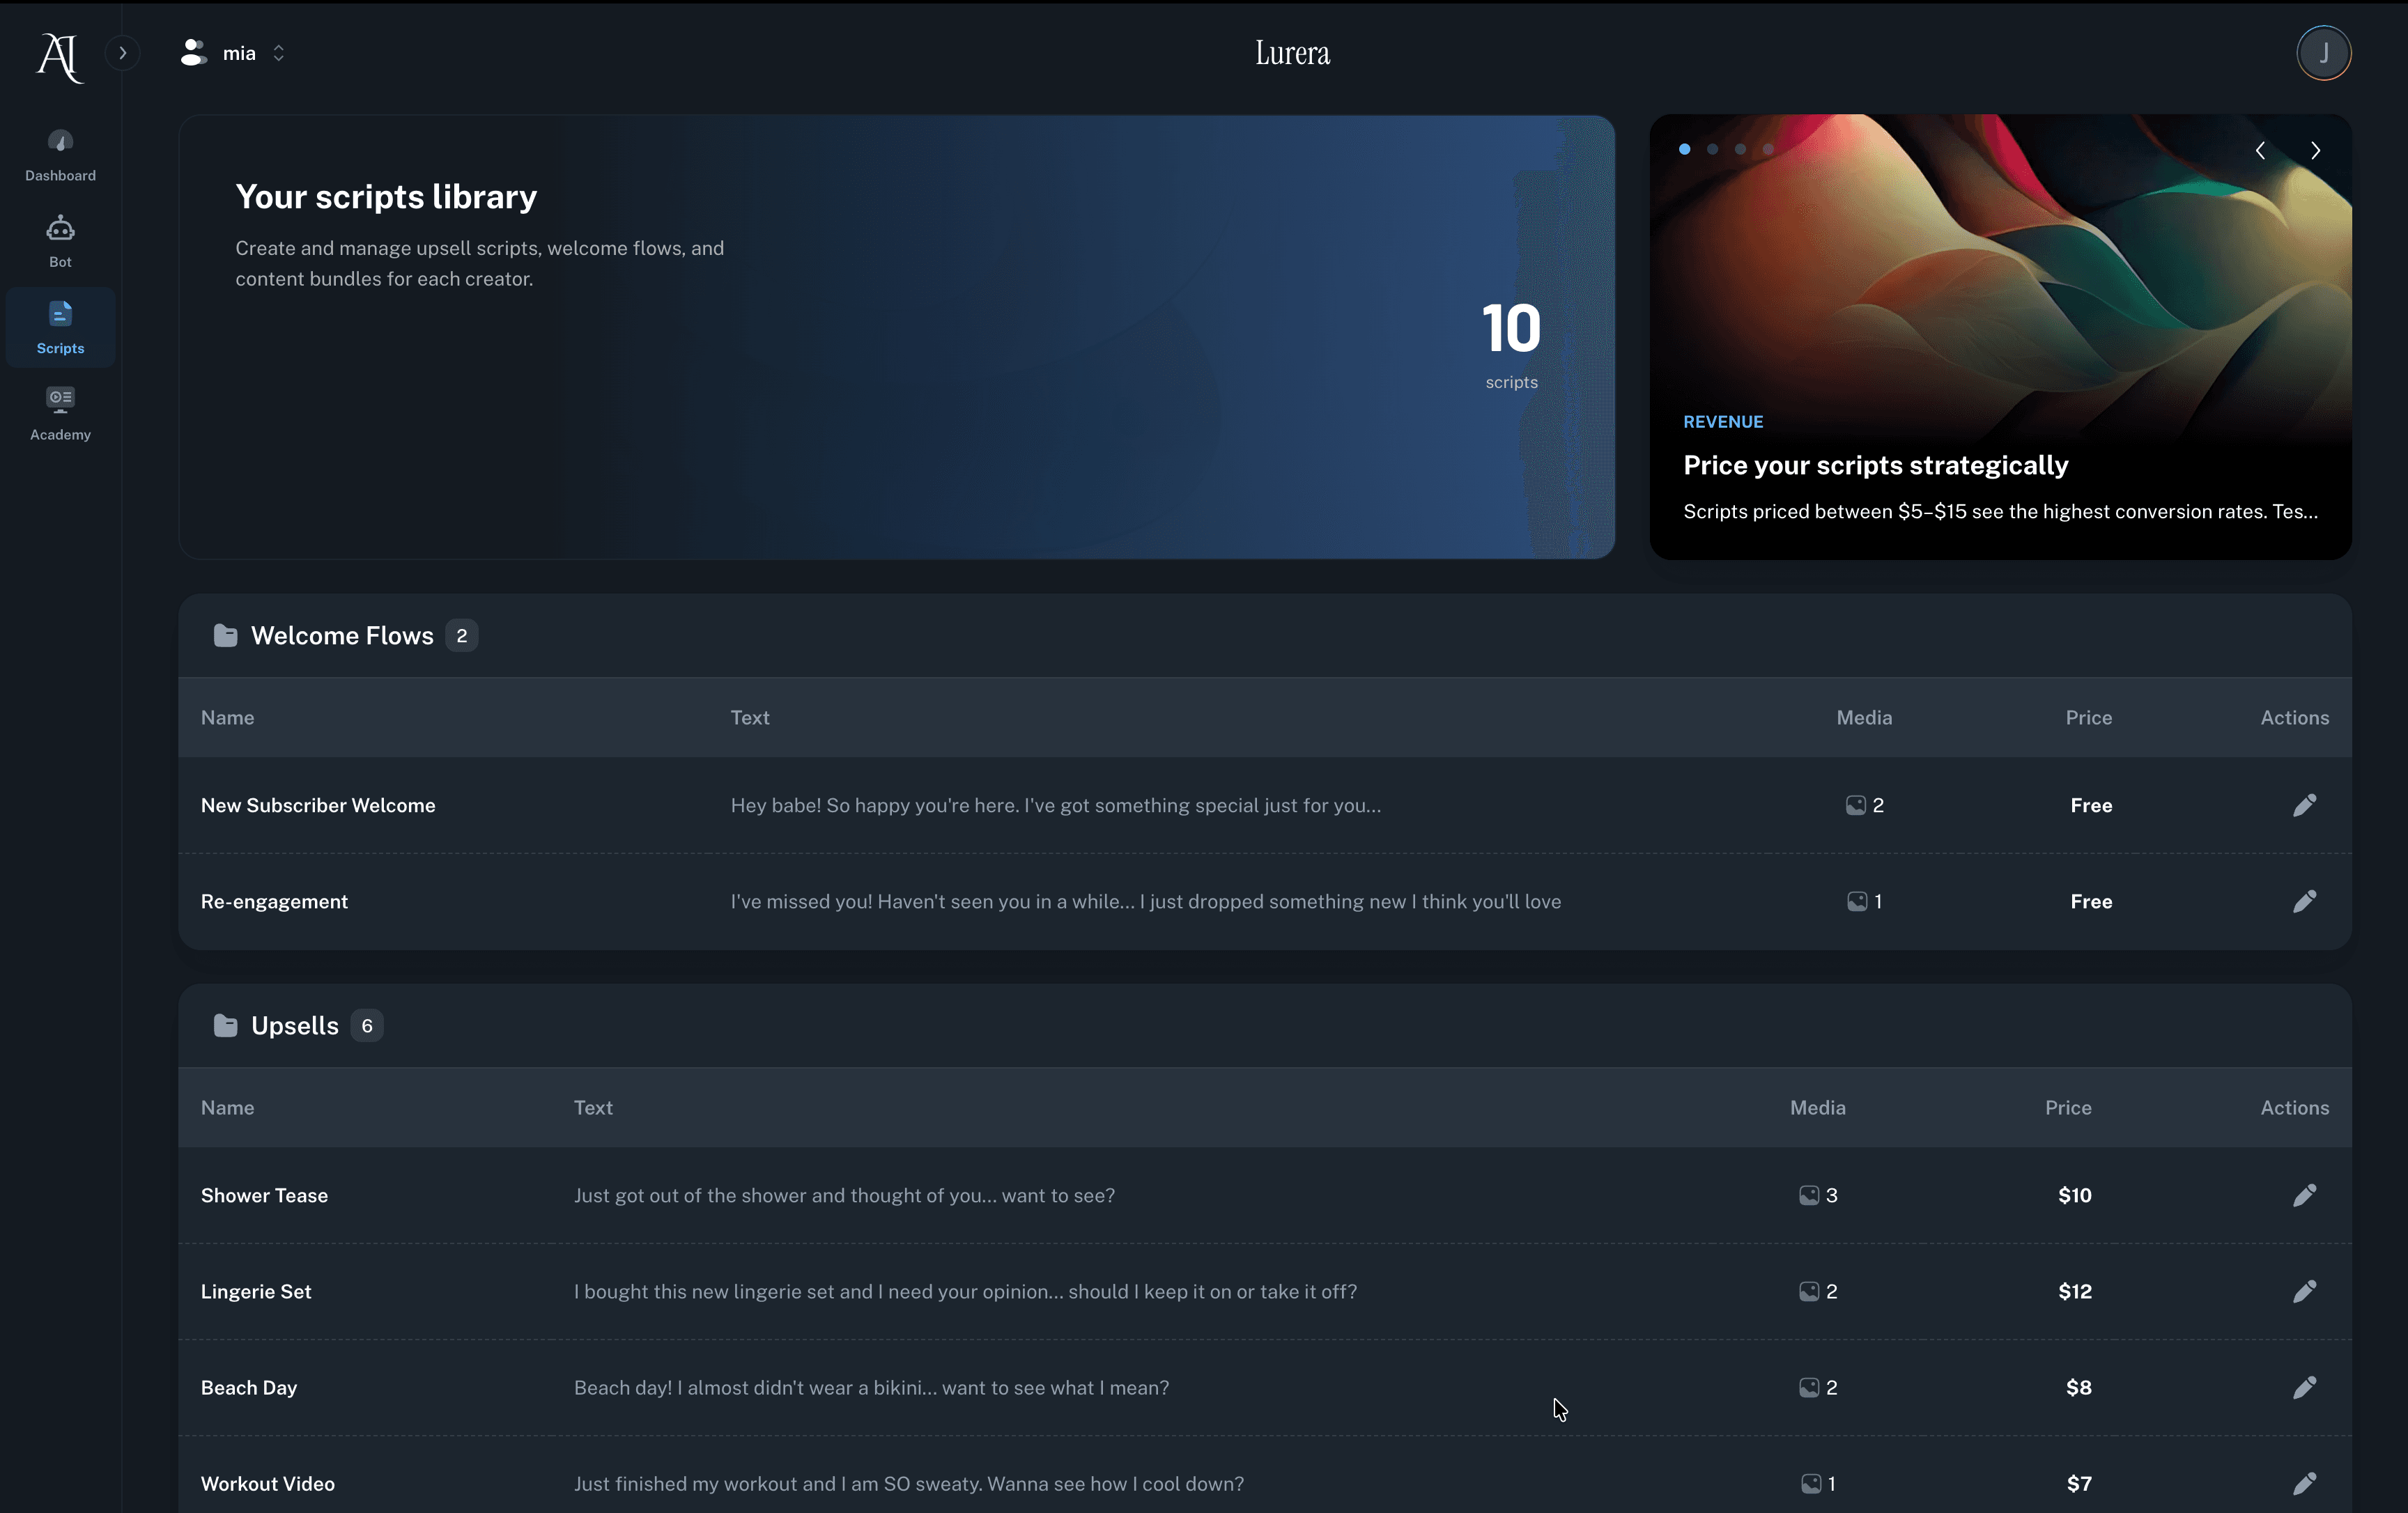This screenshot has height=1513, width=2408.
Task: Open the profile menu via the J avatar
Action: 2323,53
